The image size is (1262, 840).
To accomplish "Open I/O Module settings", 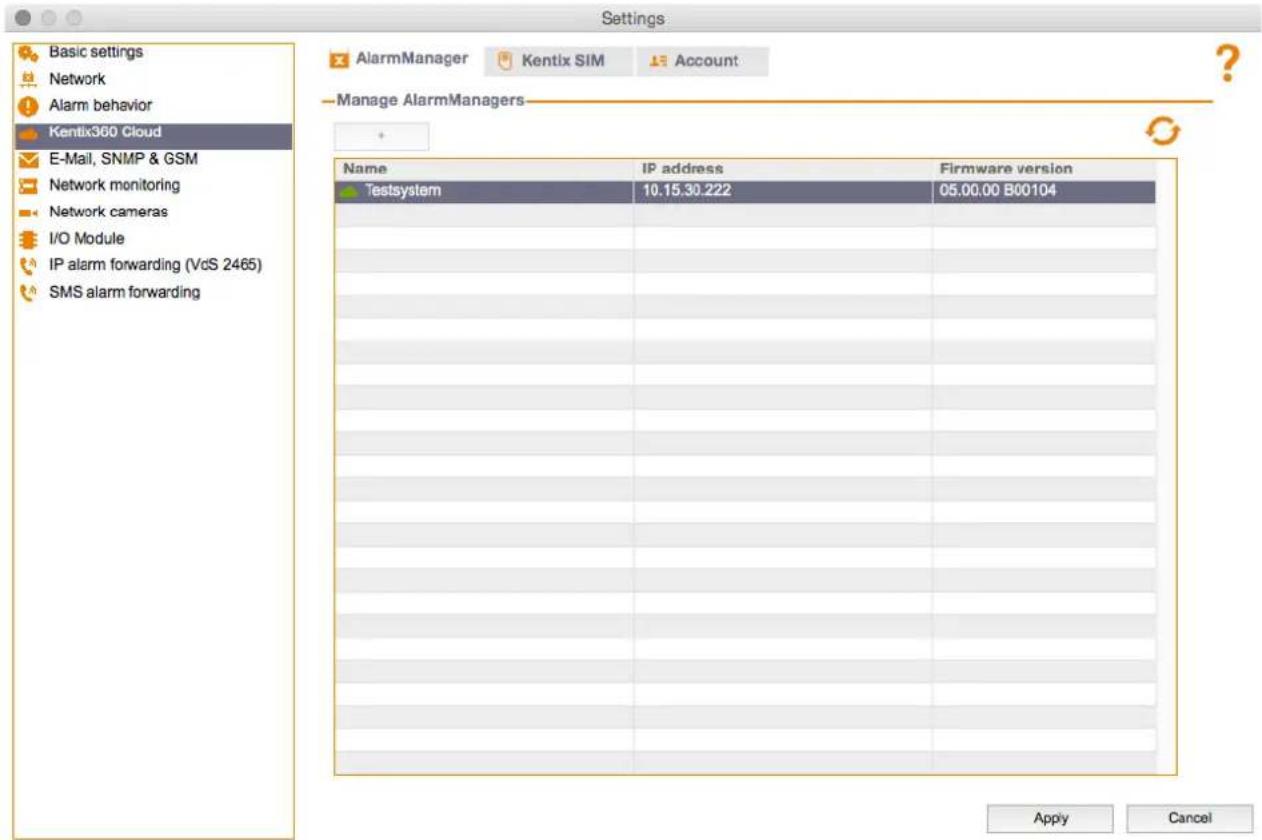I will (86, 239).
